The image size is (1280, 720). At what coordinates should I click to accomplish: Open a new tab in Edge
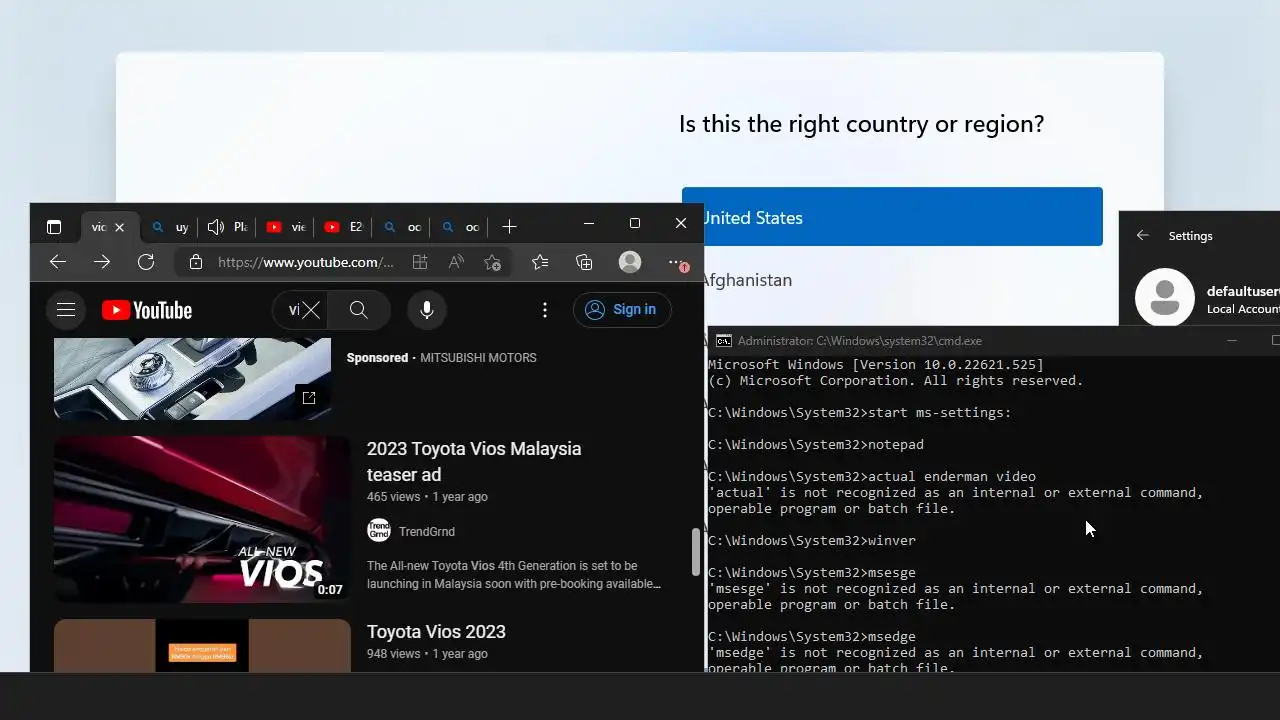pyautogui.click(x=509, y=227)
